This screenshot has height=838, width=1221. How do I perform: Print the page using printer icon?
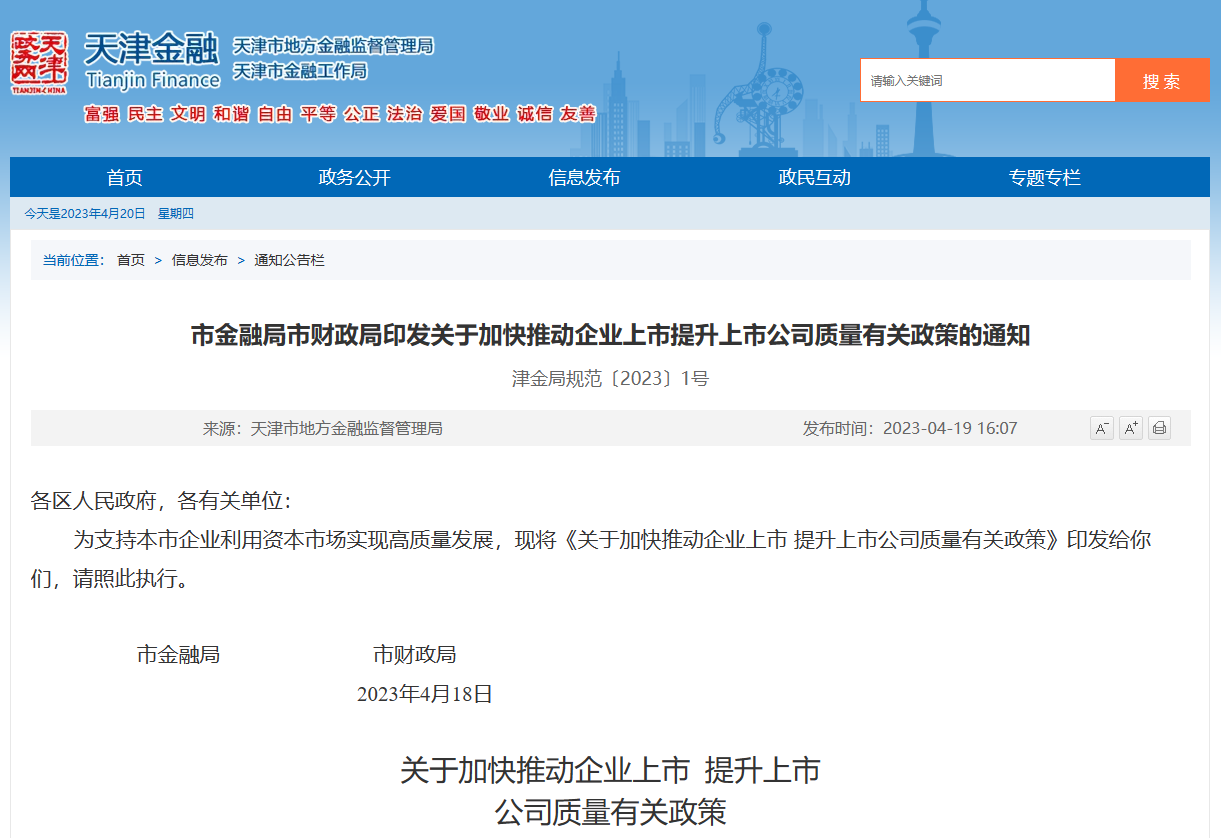point(1159,428)
